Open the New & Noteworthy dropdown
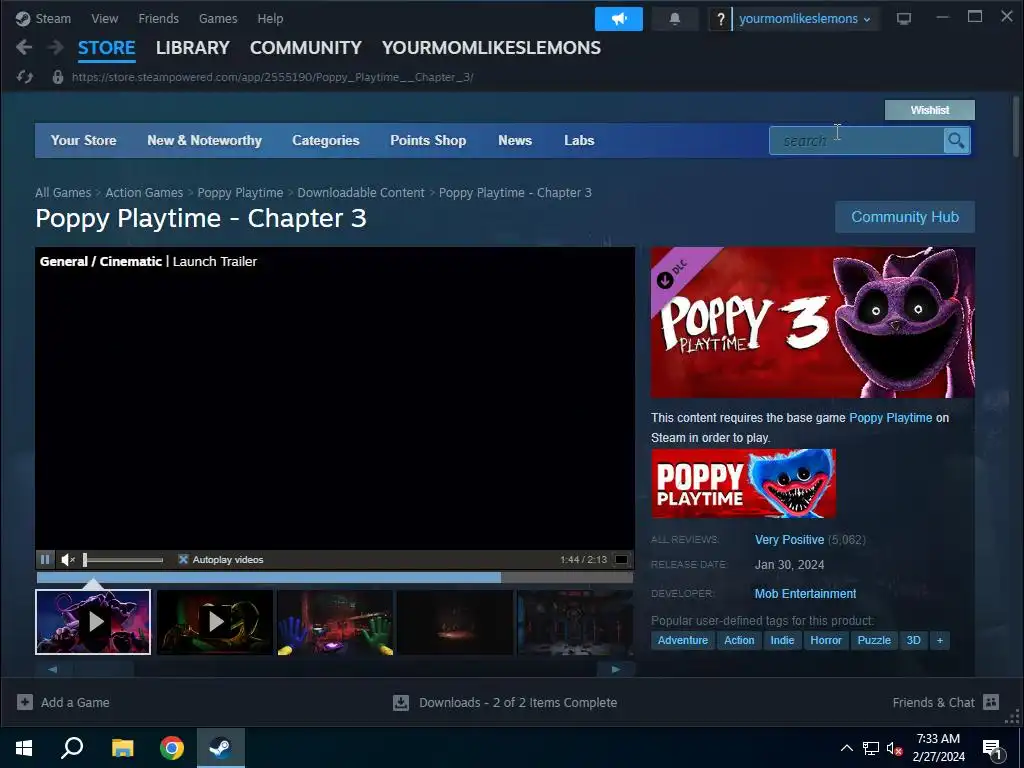Viewport: 1024px width, 768px height. click(x=204, y=140)
